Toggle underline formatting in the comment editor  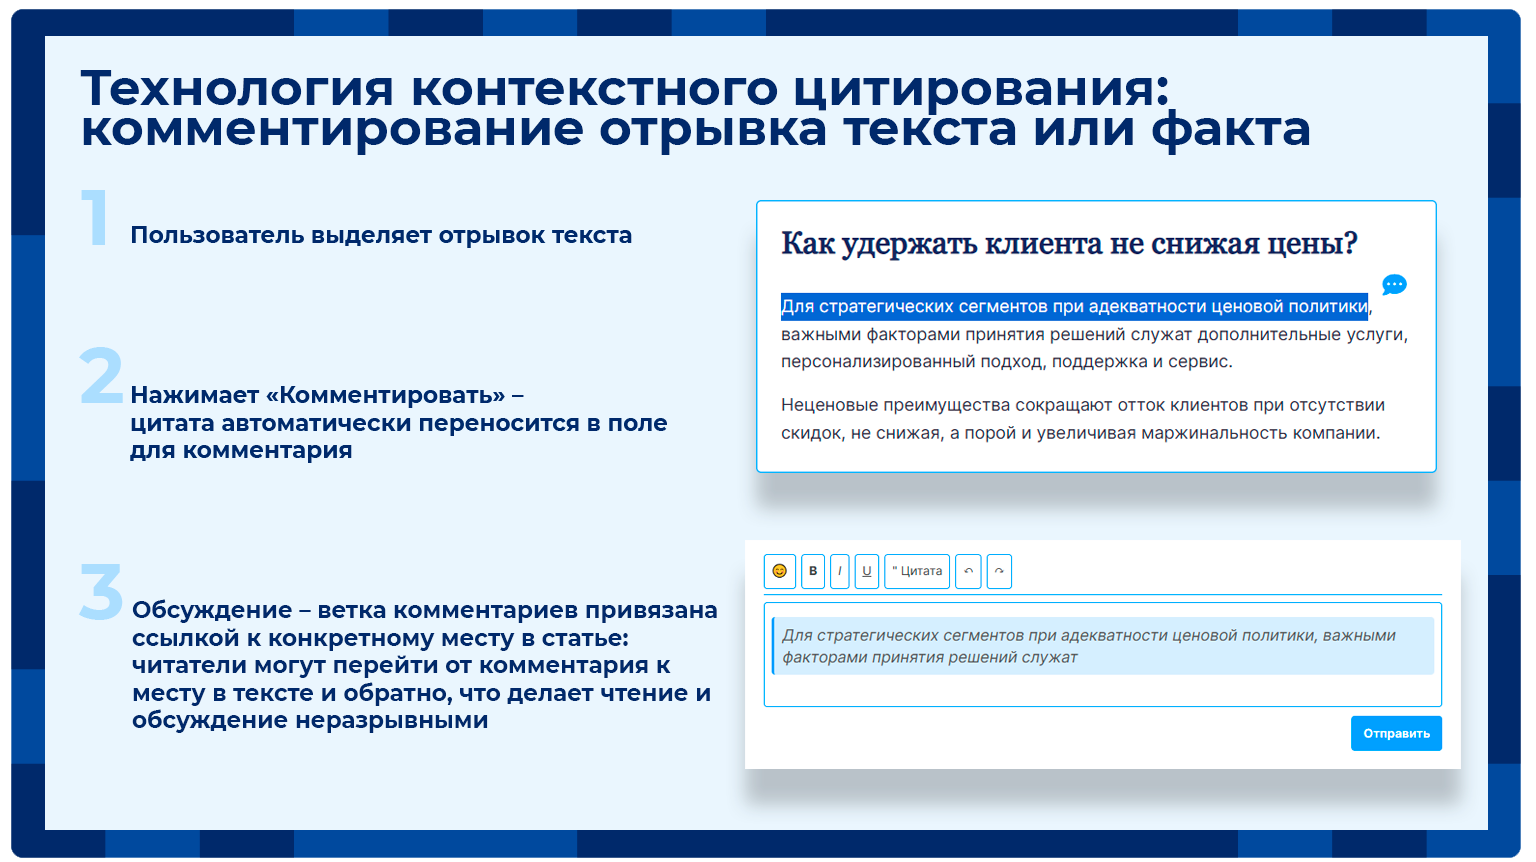pyautogui.click(x=865, y=571)
